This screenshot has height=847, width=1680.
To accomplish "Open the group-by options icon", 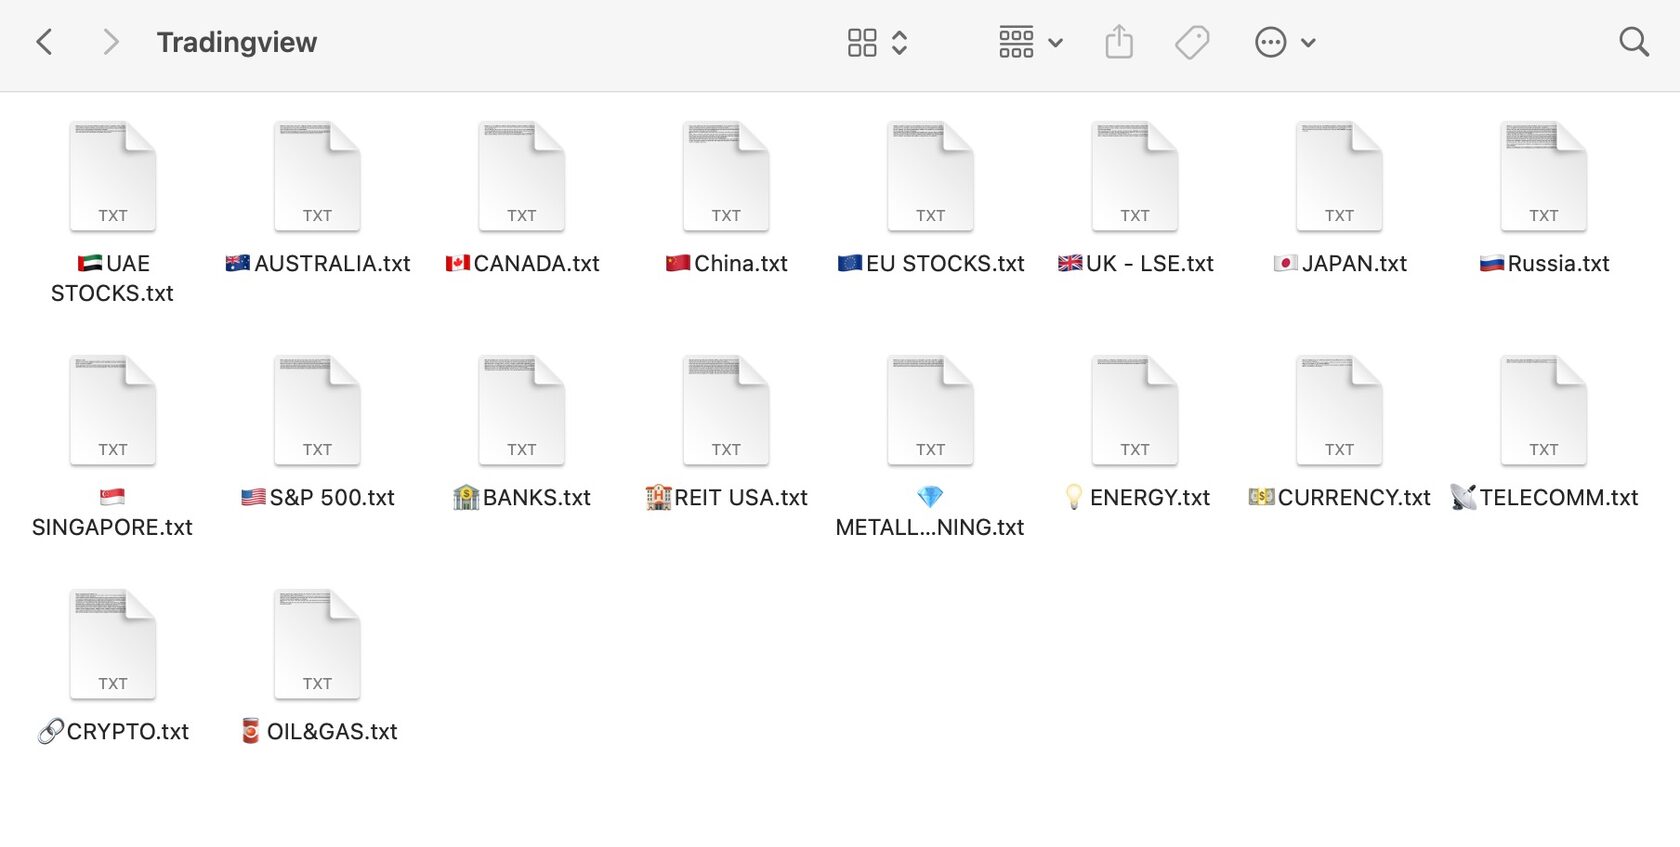I will click(1016, 42).
